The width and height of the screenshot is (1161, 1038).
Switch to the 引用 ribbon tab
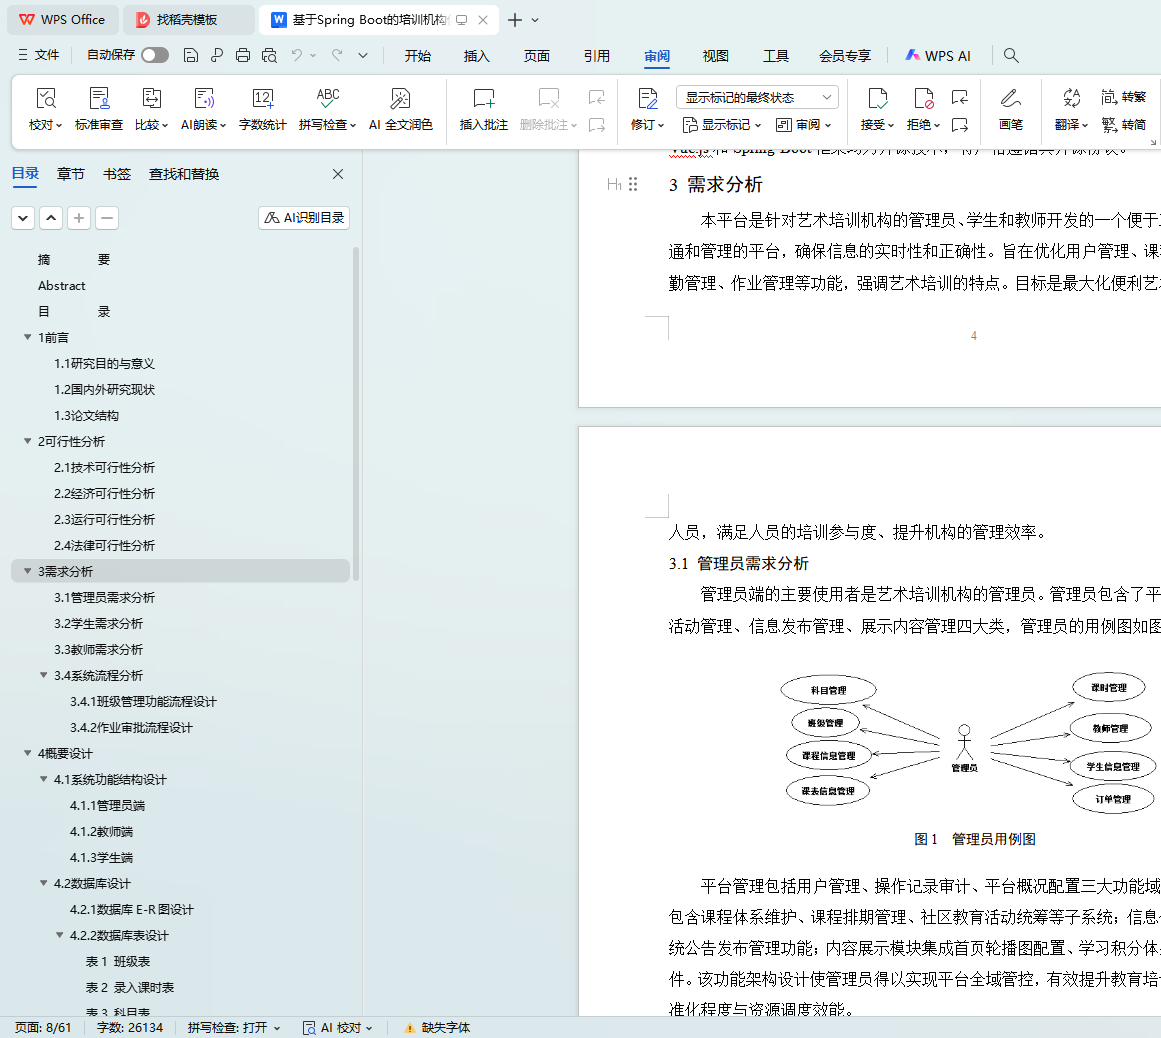597,56
